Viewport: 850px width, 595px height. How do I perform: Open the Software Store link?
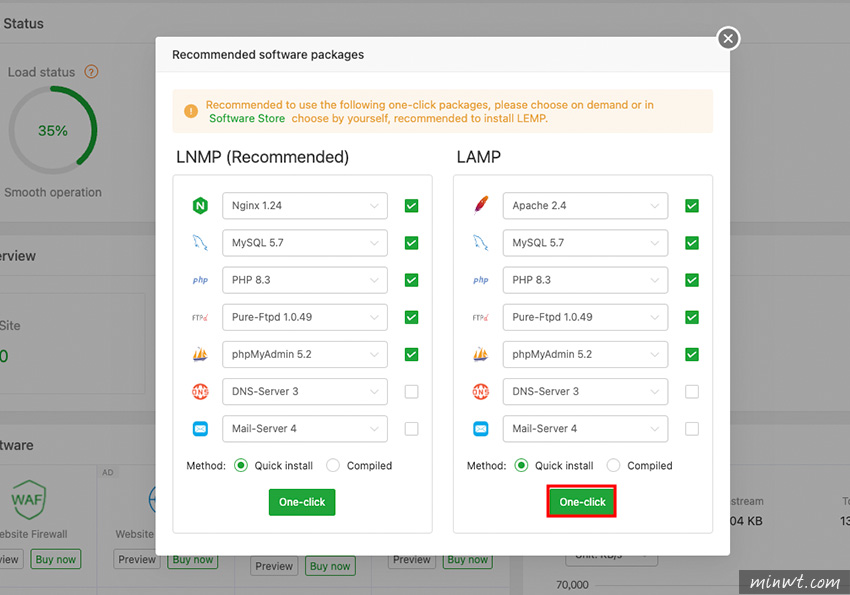[247, 119]
